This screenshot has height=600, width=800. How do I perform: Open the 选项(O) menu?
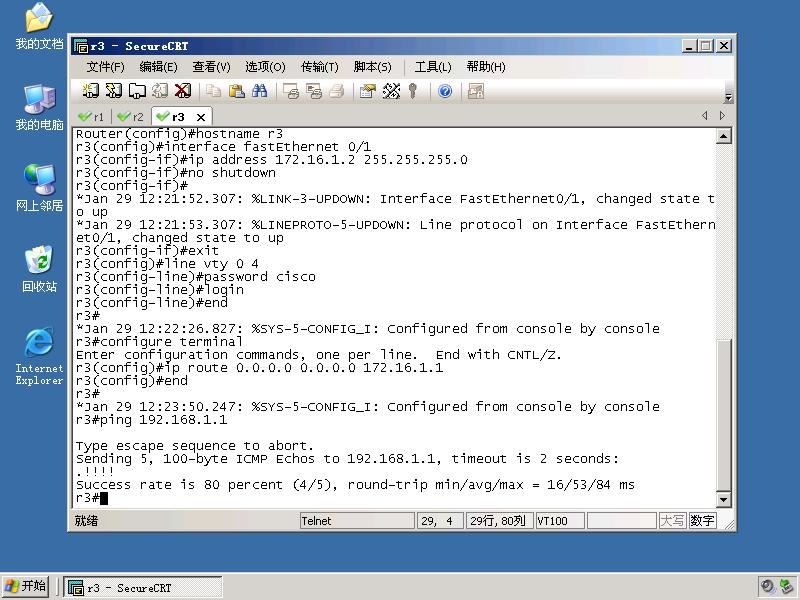265,67
